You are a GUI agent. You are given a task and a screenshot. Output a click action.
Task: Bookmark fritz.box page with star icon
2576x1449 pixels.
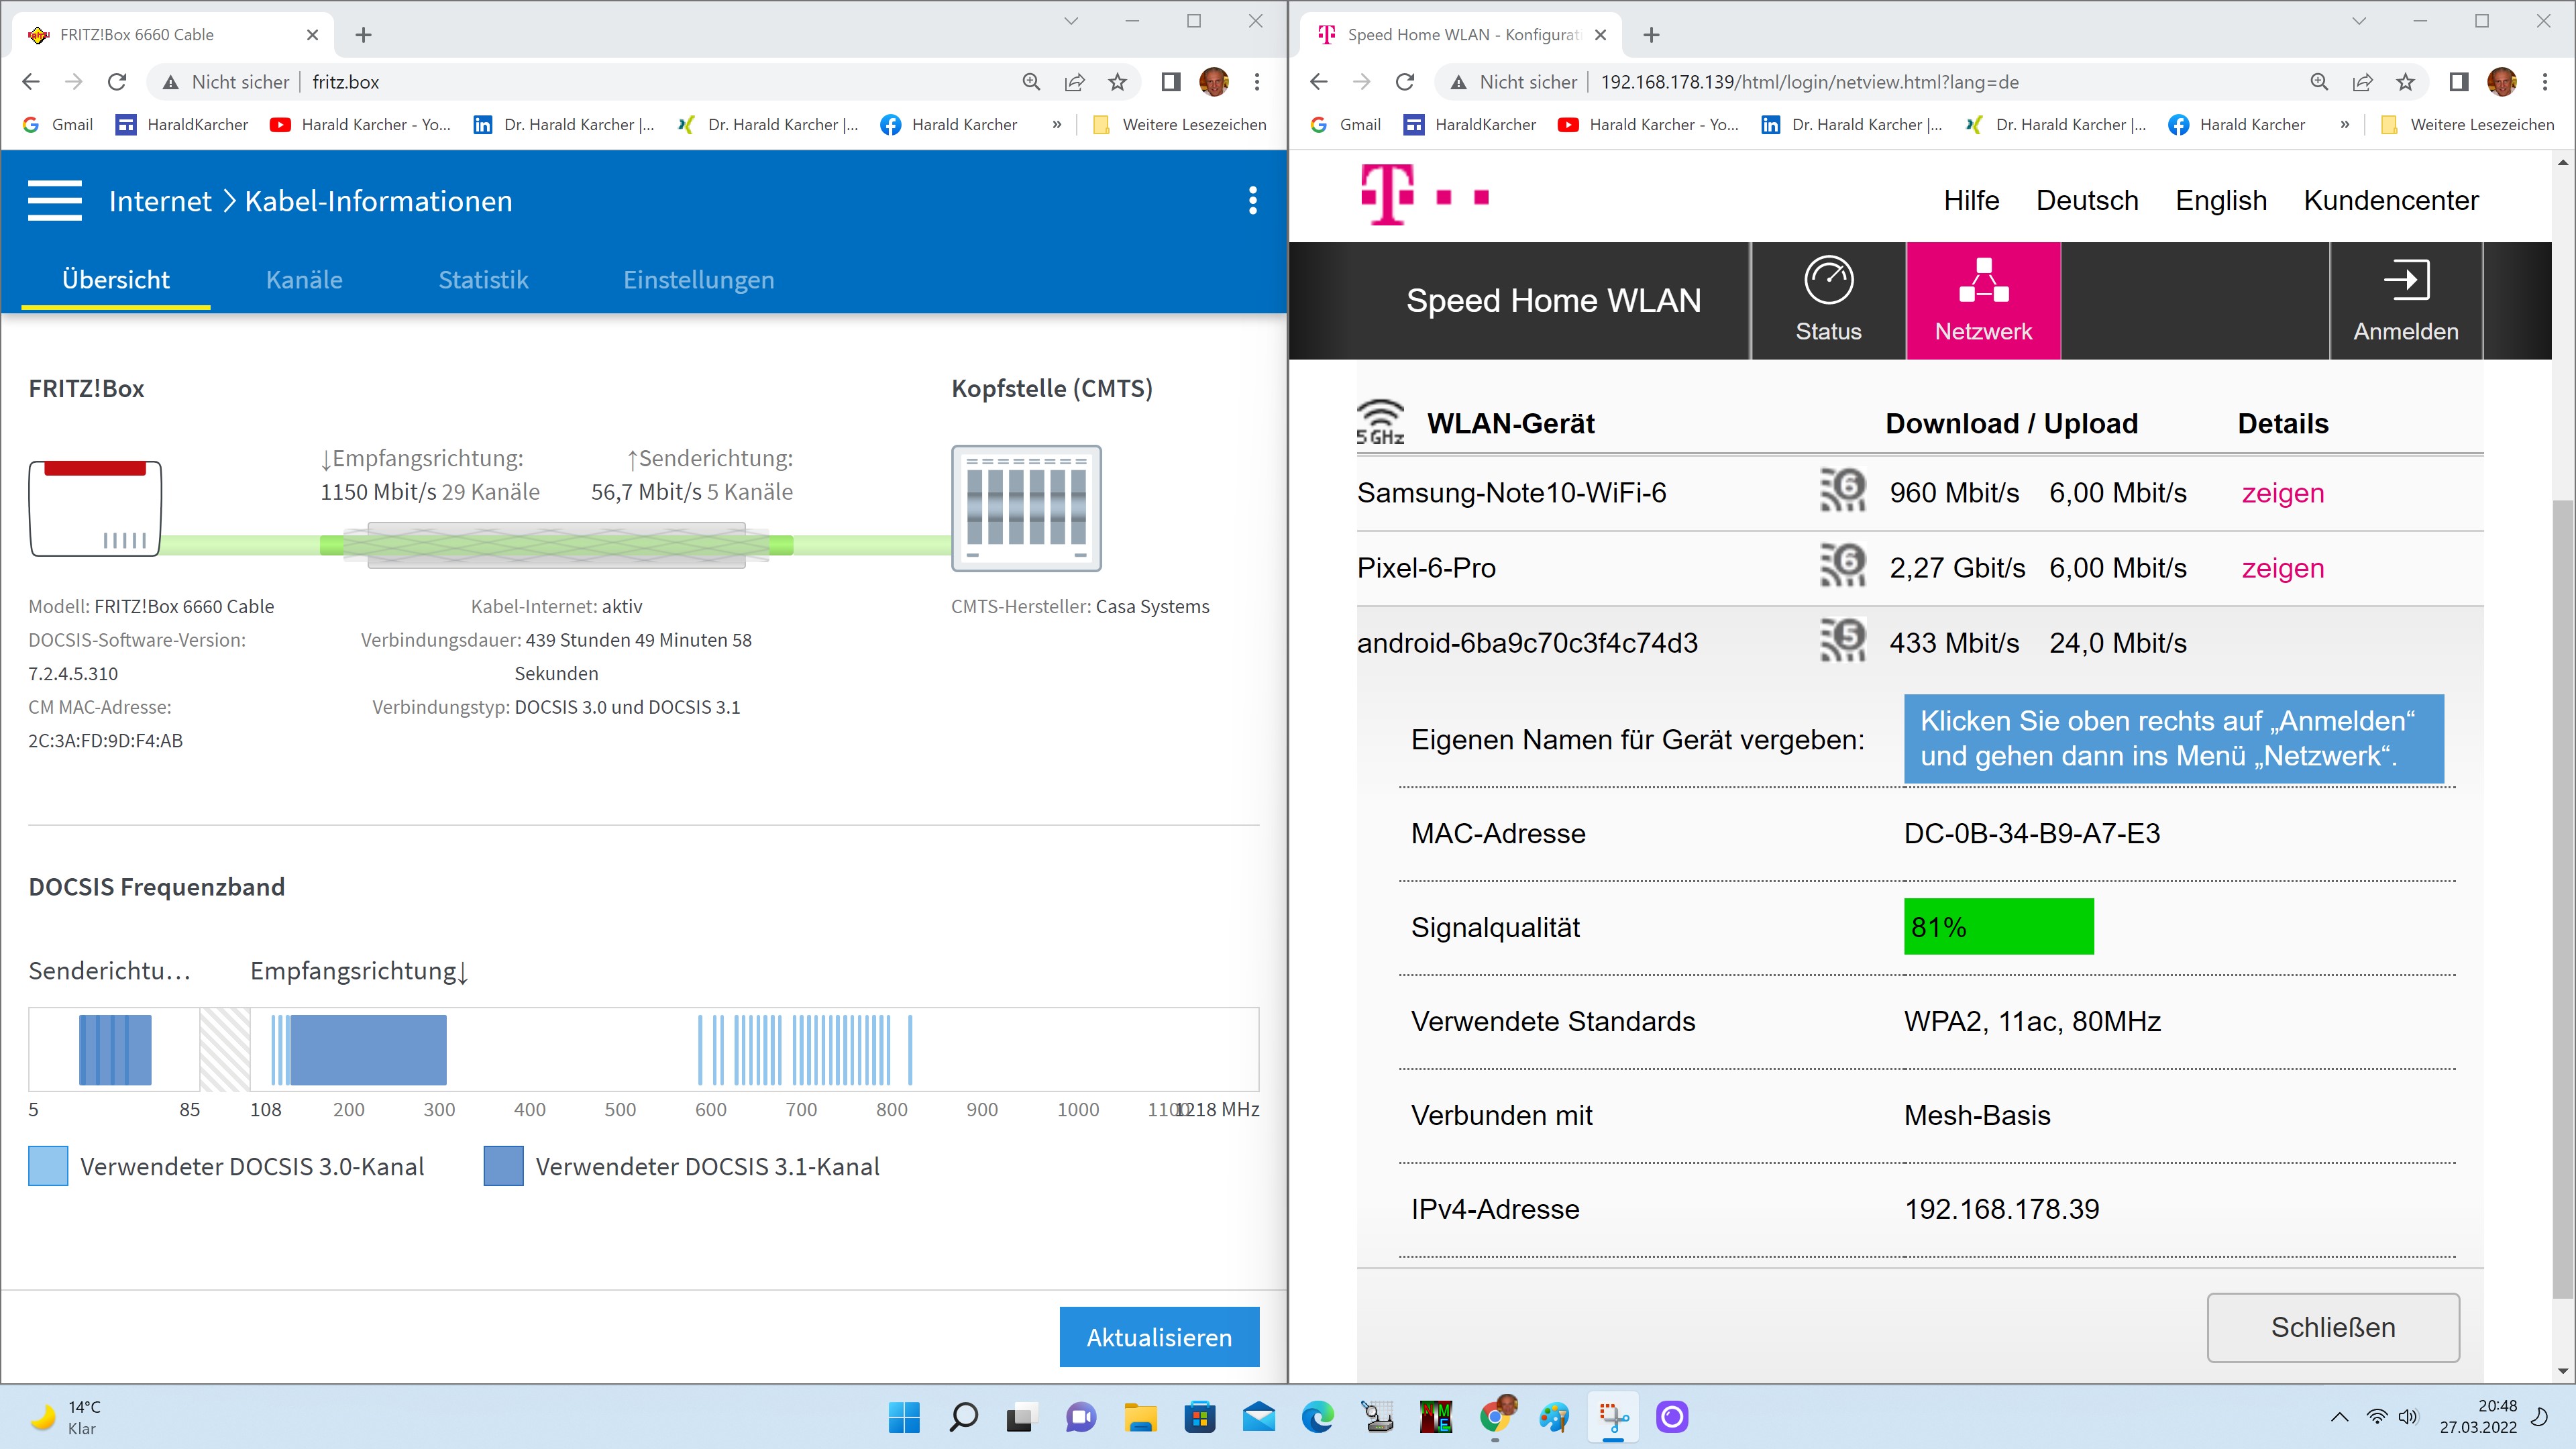coord(1117,82)
